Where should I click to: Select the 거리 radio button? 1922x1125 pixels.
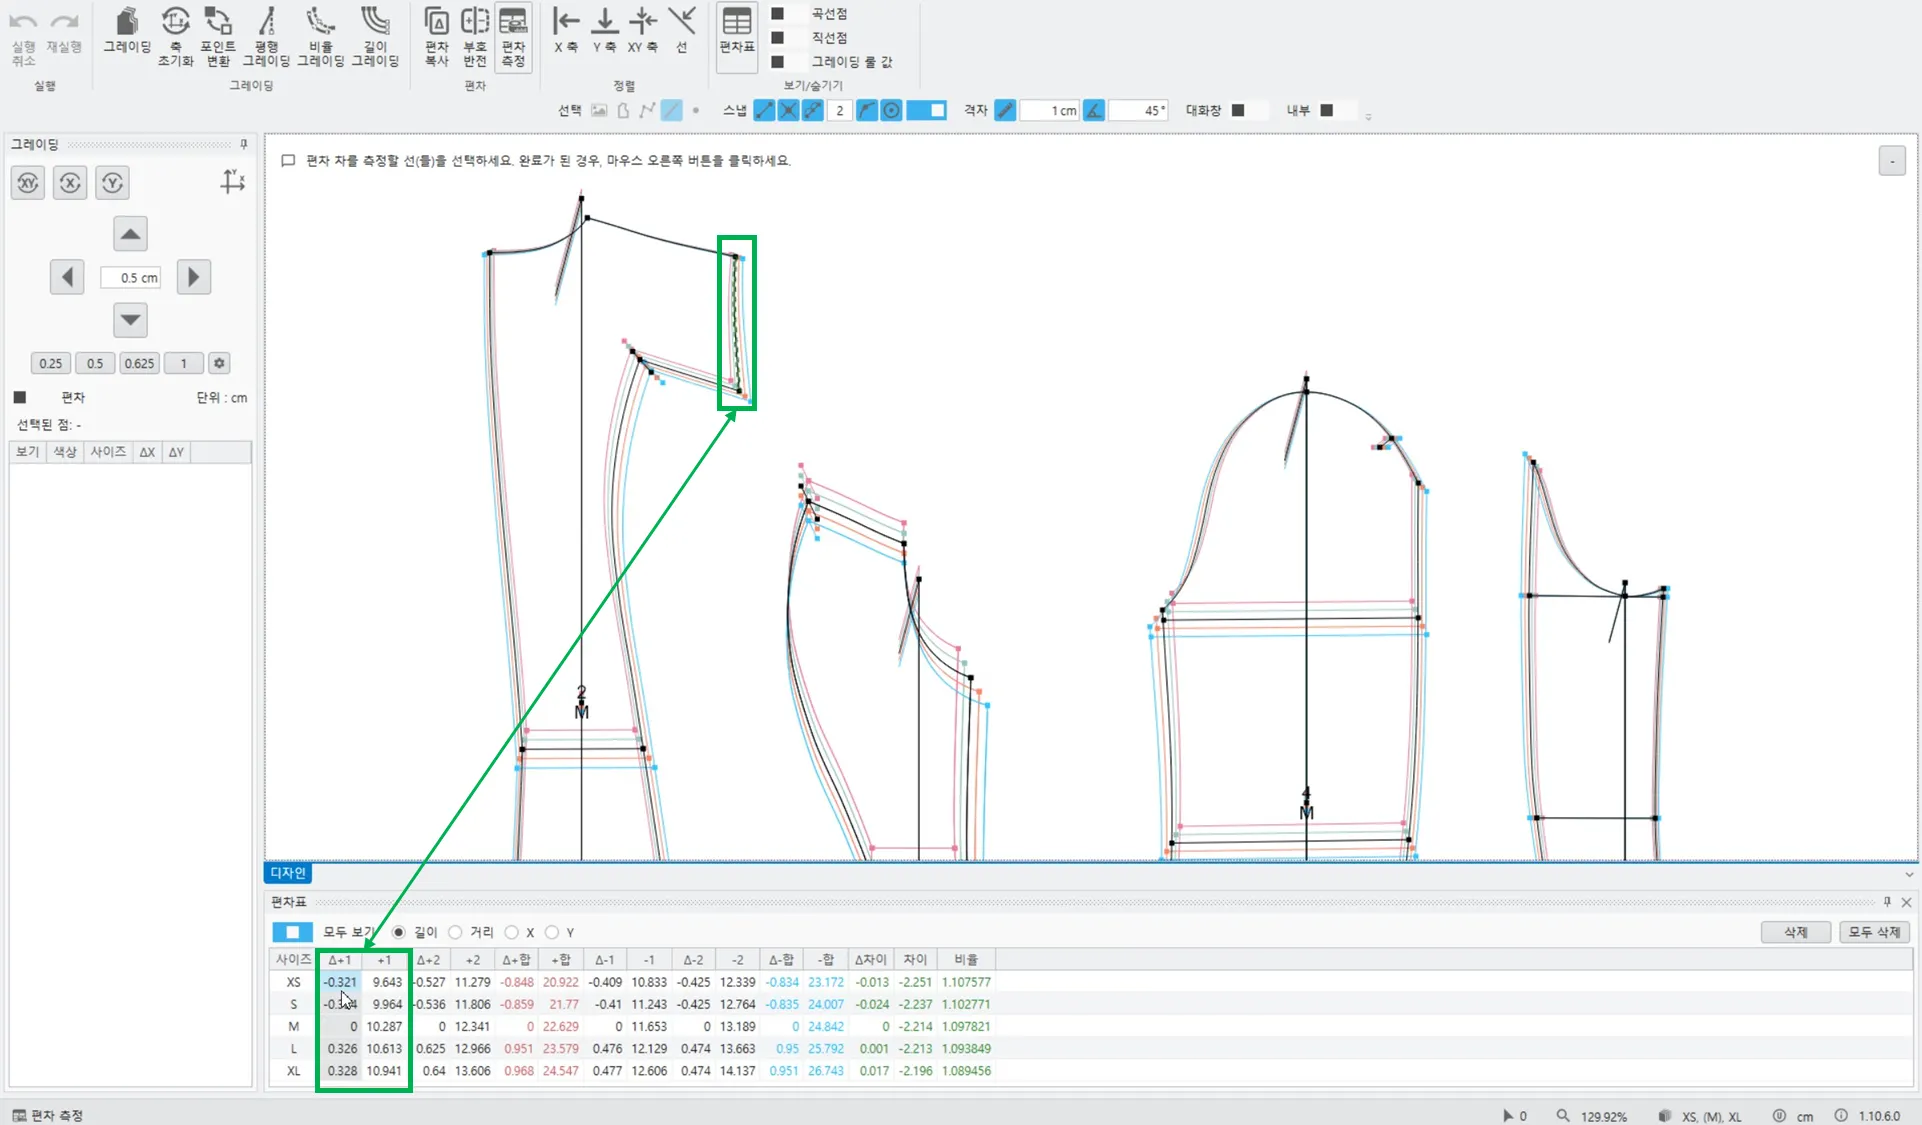[456, 932]
